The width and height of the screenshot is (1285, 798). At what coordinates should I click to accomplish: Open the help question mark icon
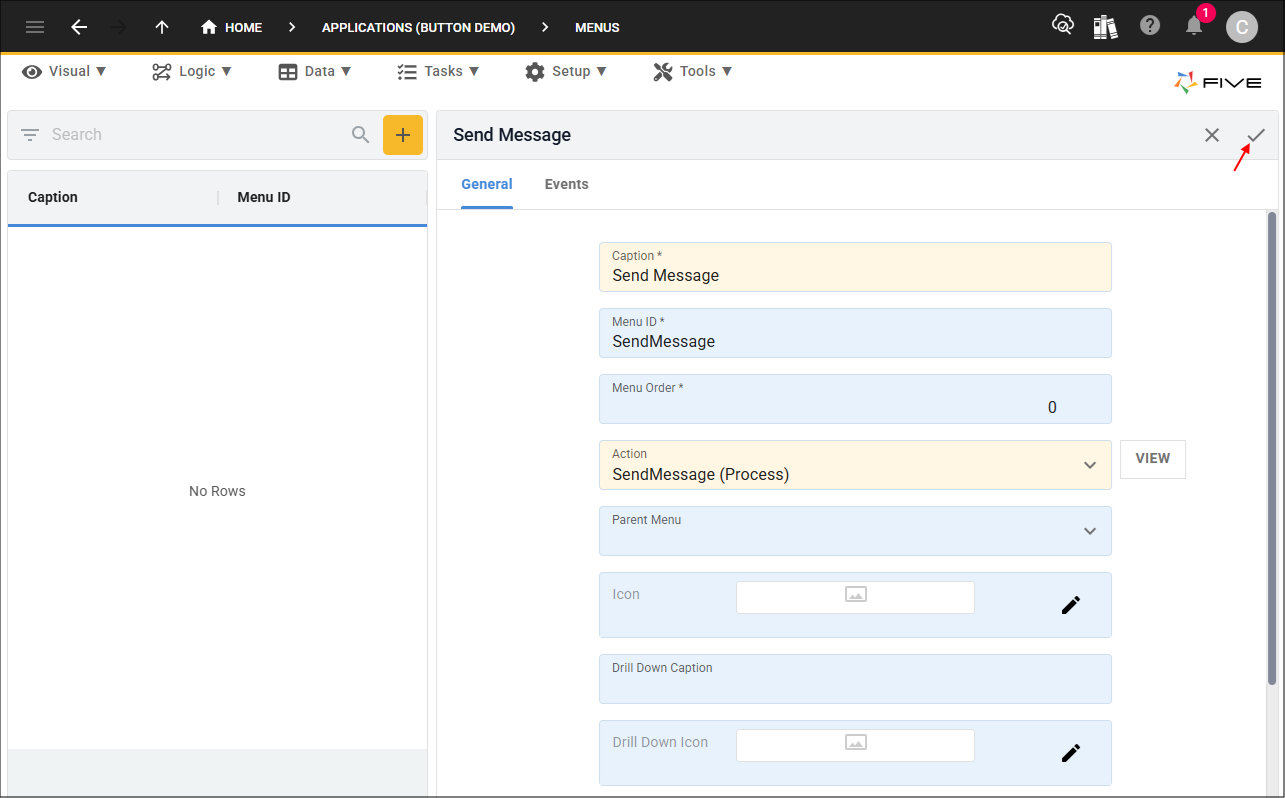click(1150, 26)
